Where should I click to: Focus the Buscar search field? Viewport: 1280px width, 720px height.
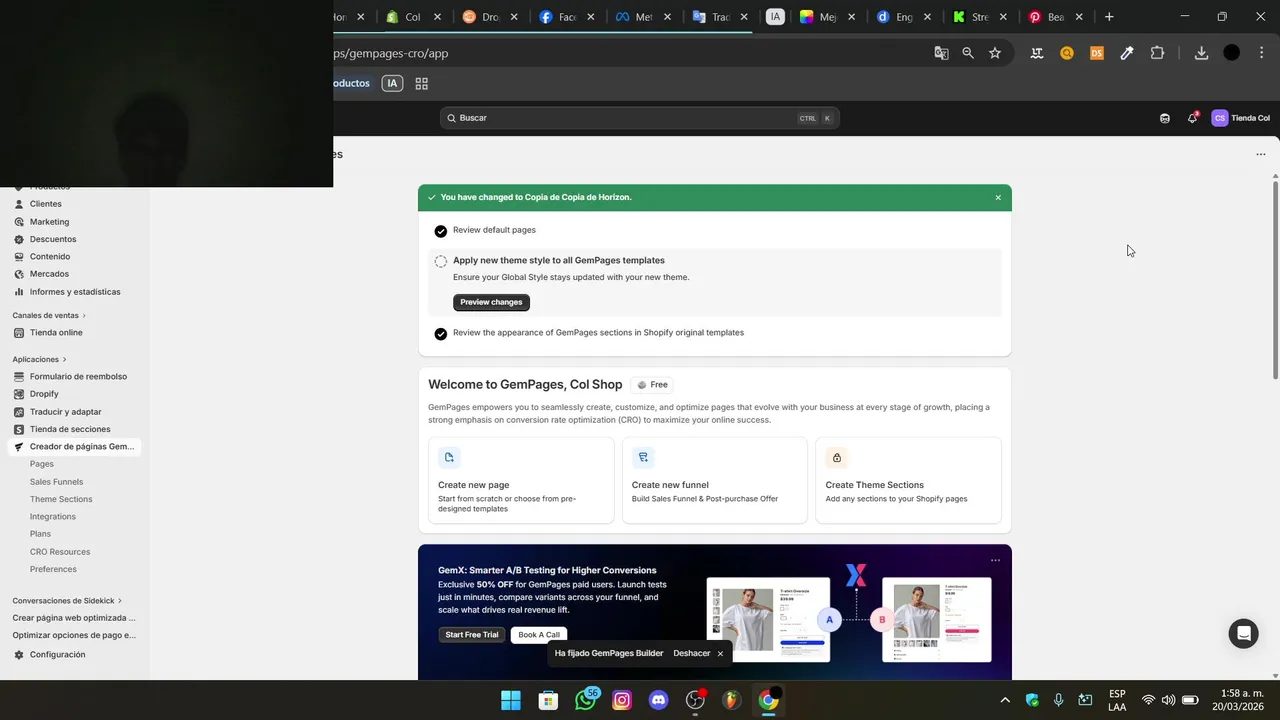(639, 118)
